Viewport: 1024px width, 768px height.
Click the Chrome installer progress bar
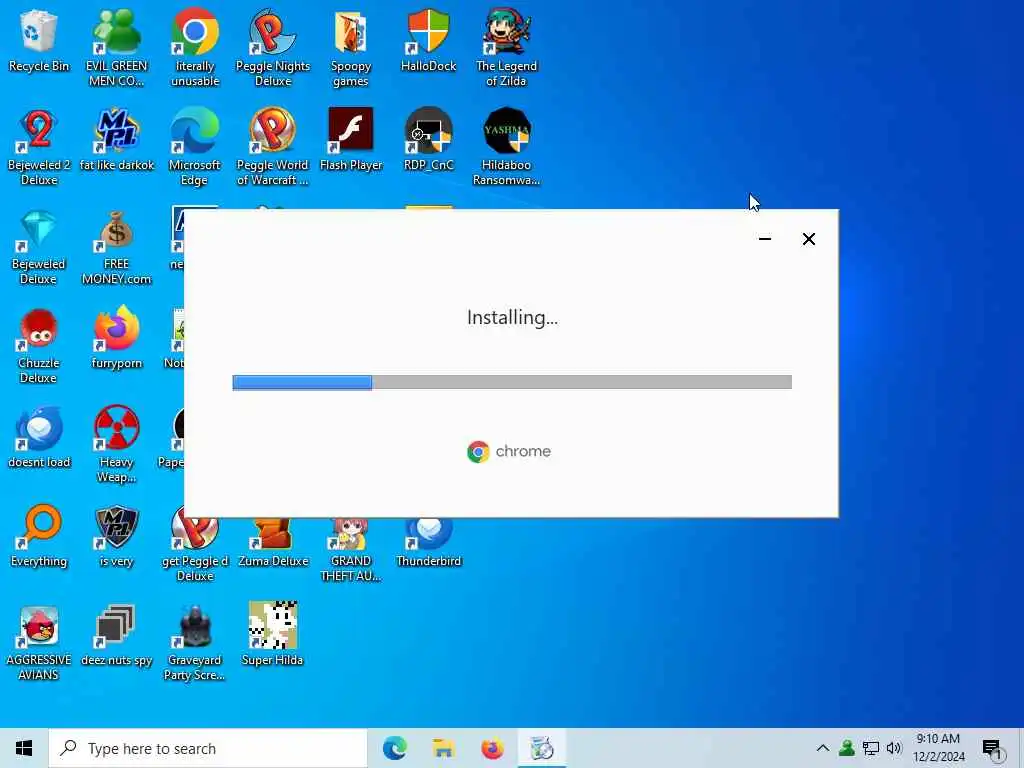512,382
